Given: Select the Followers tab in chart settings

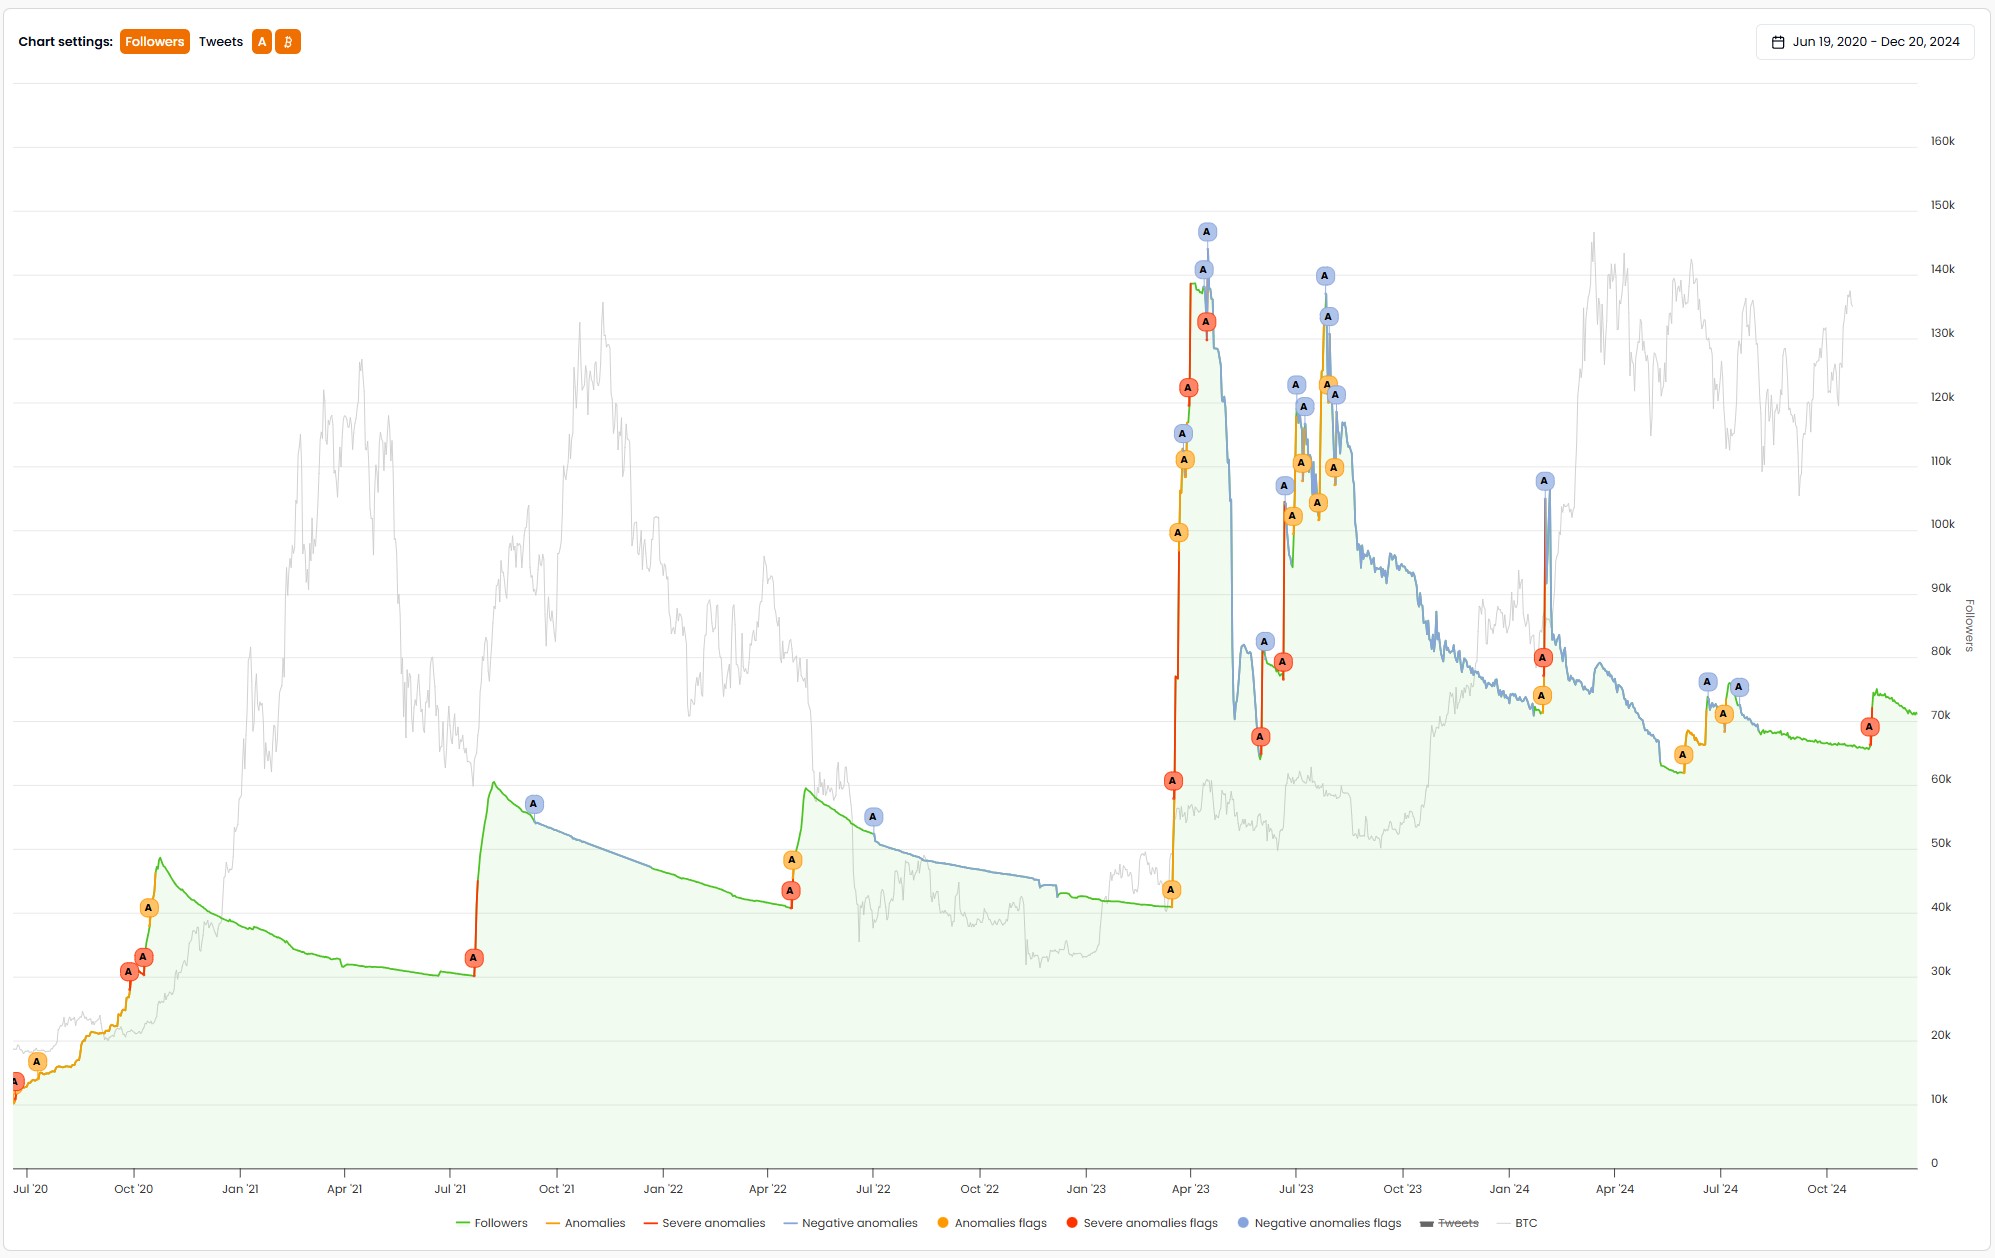Looking at the screenshot, I should tap(154, 42).
